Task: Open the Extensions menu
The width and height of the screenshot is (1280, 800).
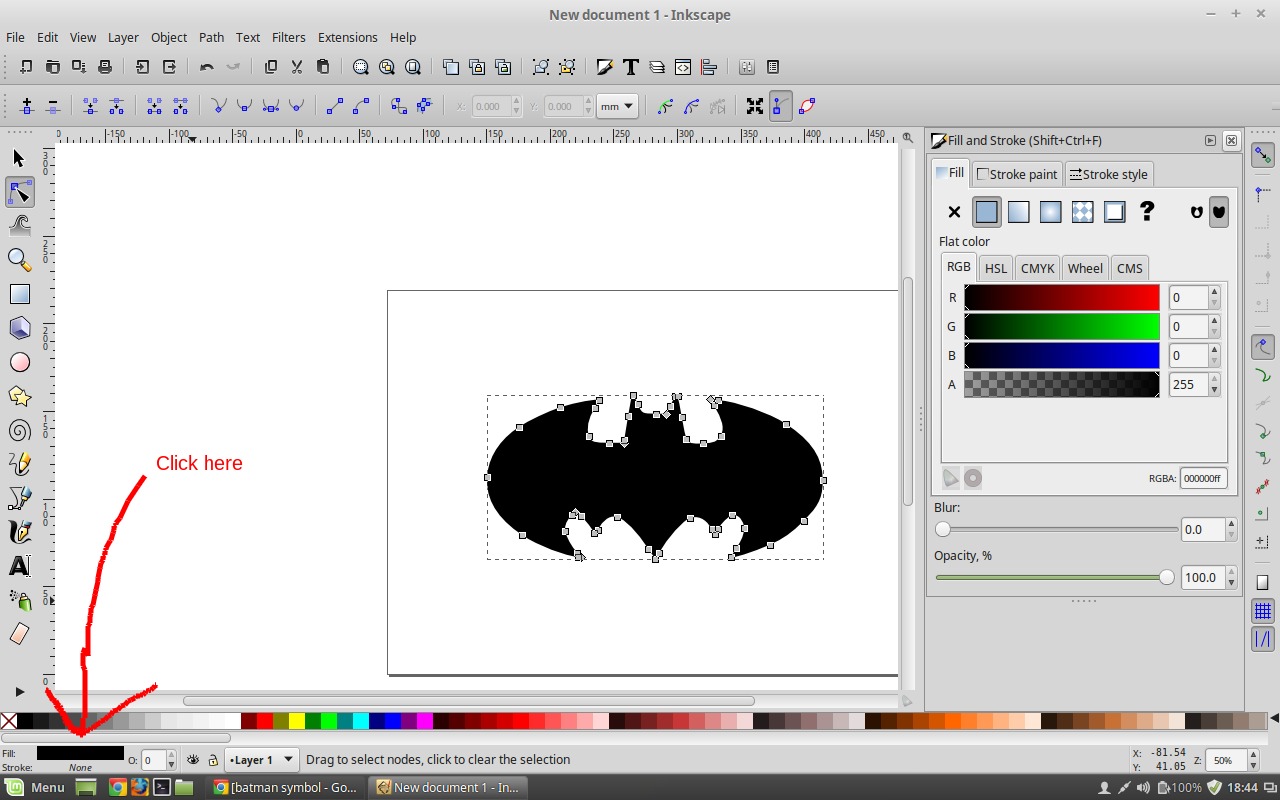Action: [x=347, y=37]
